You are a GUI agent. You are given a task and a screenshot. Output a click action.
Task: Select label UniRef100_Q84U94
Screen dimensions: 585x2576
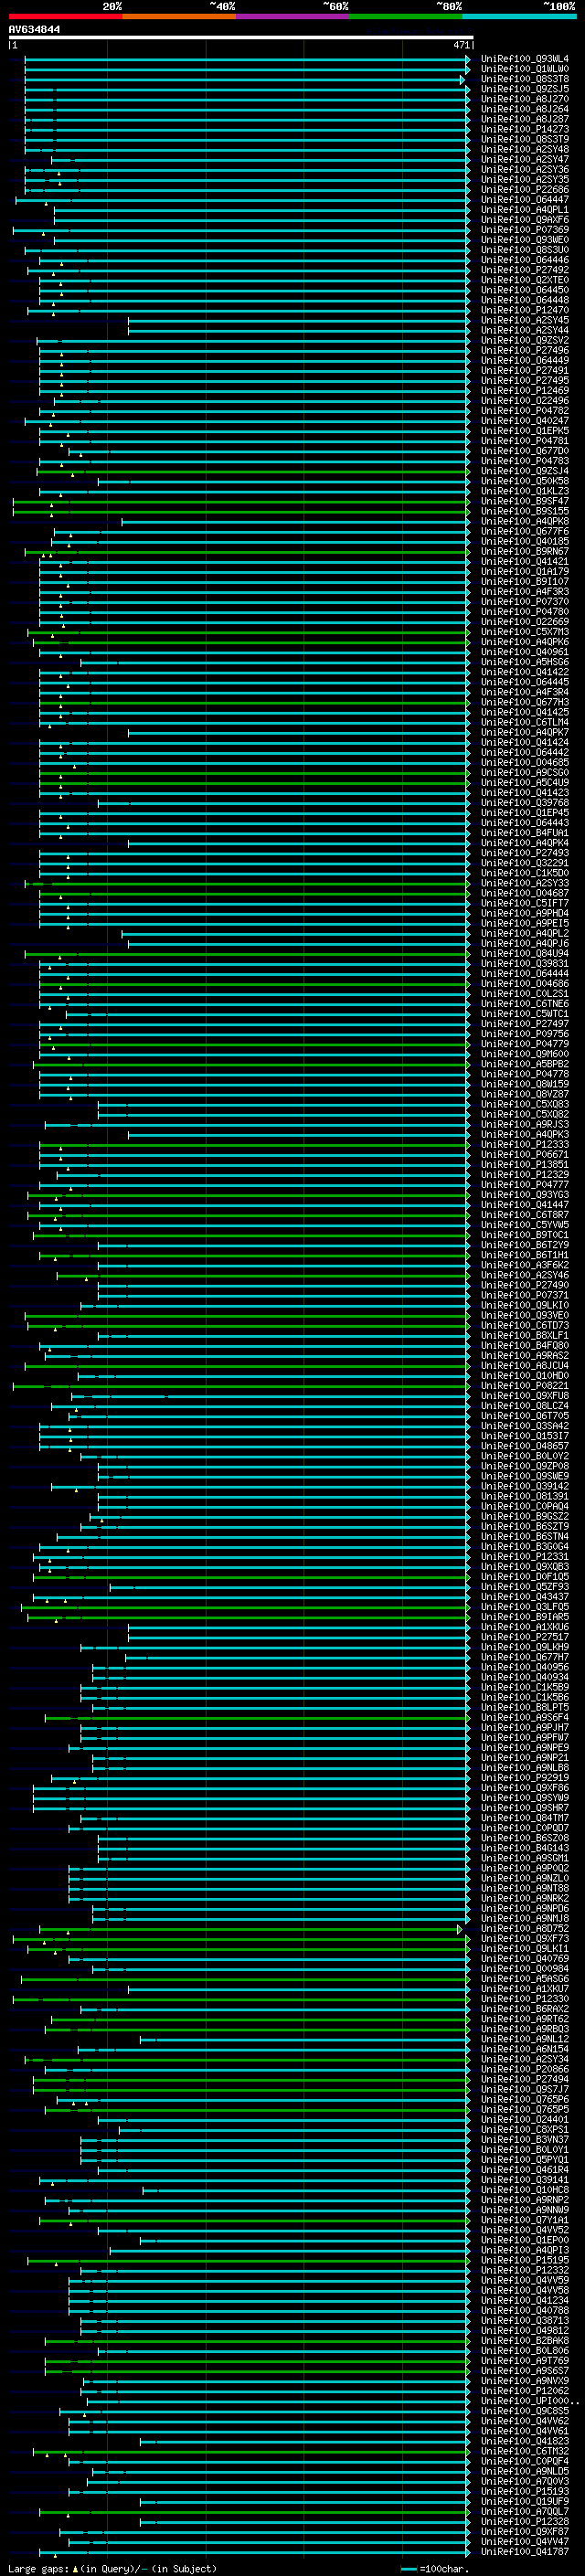[524, 954]
